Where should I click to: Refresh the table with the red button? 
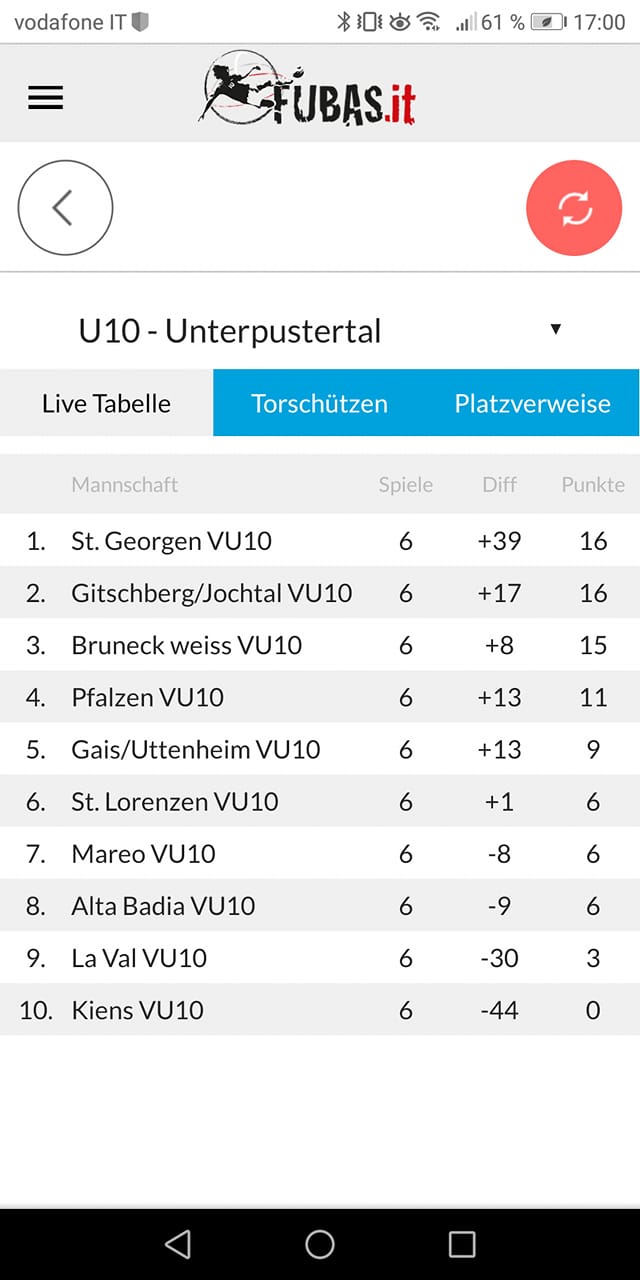pyautogui.click(x=575, y=208)
